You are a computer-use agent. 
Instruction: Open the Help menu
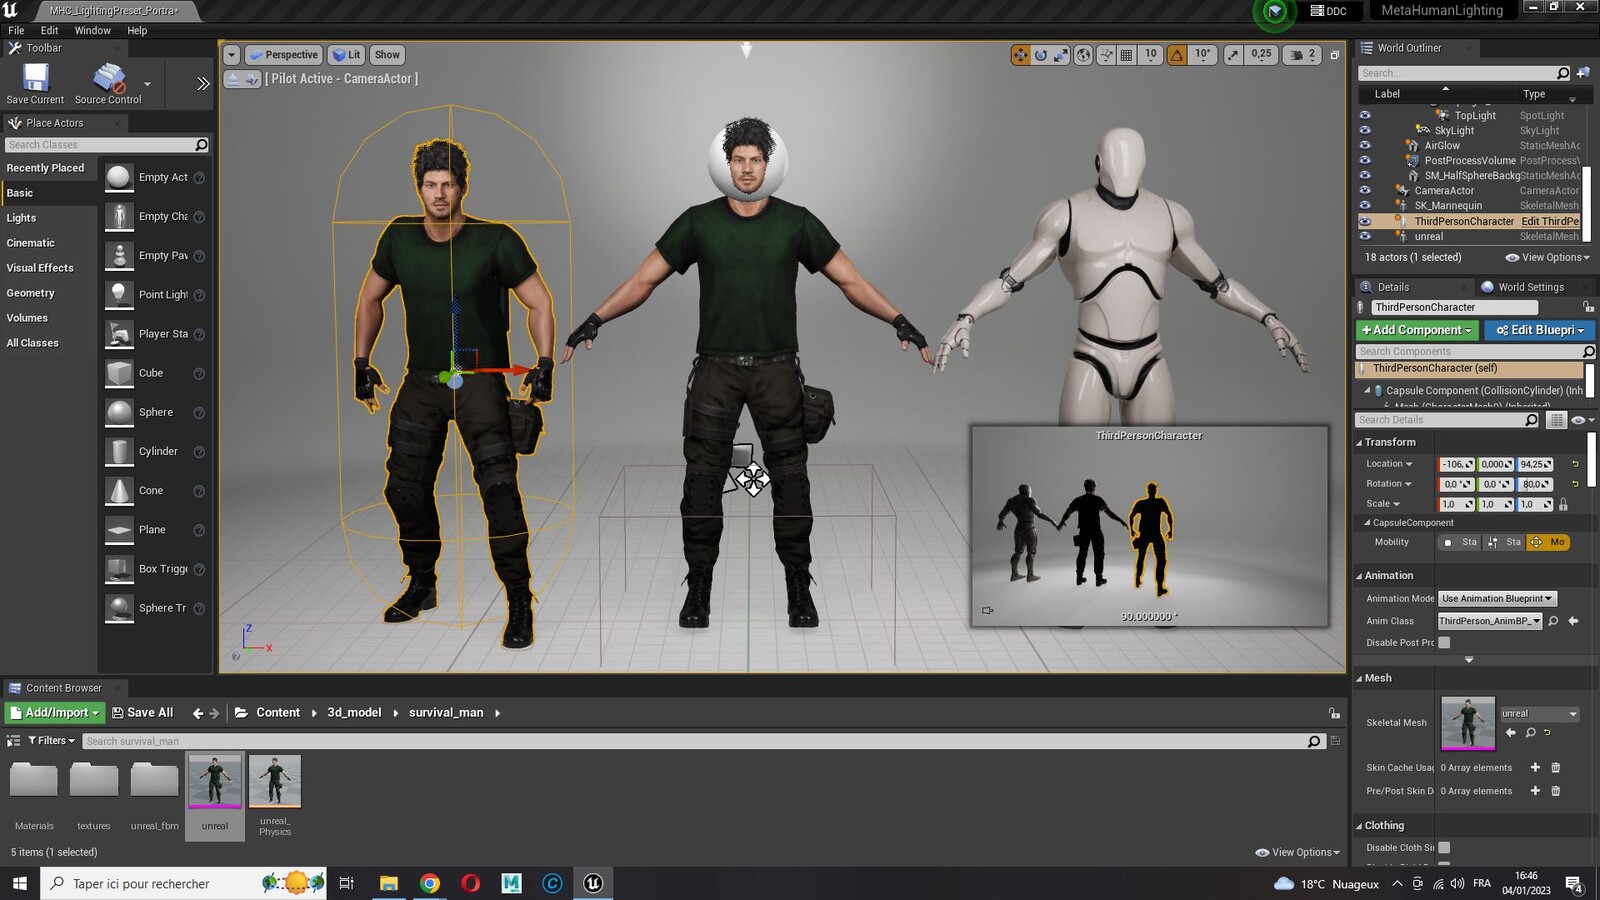(x=137, y=31)
